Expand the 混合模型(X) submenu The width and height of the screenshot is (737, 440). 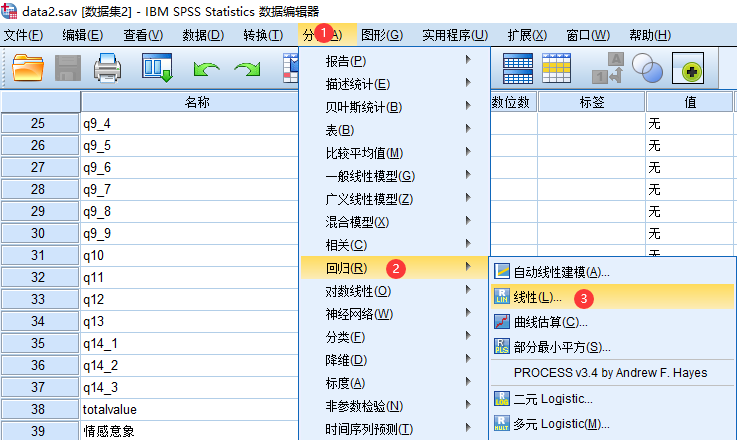(394, 221)
